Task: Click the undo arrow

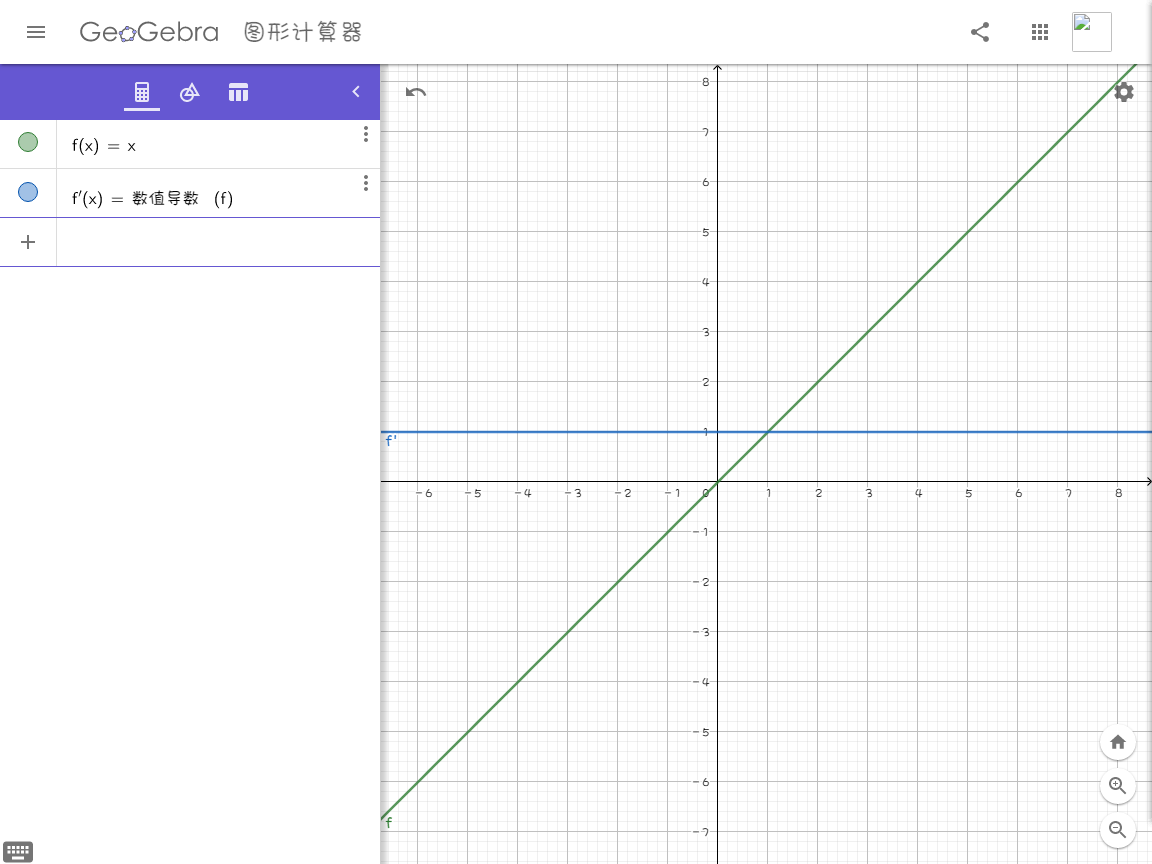Action: [x=416, y=93]
